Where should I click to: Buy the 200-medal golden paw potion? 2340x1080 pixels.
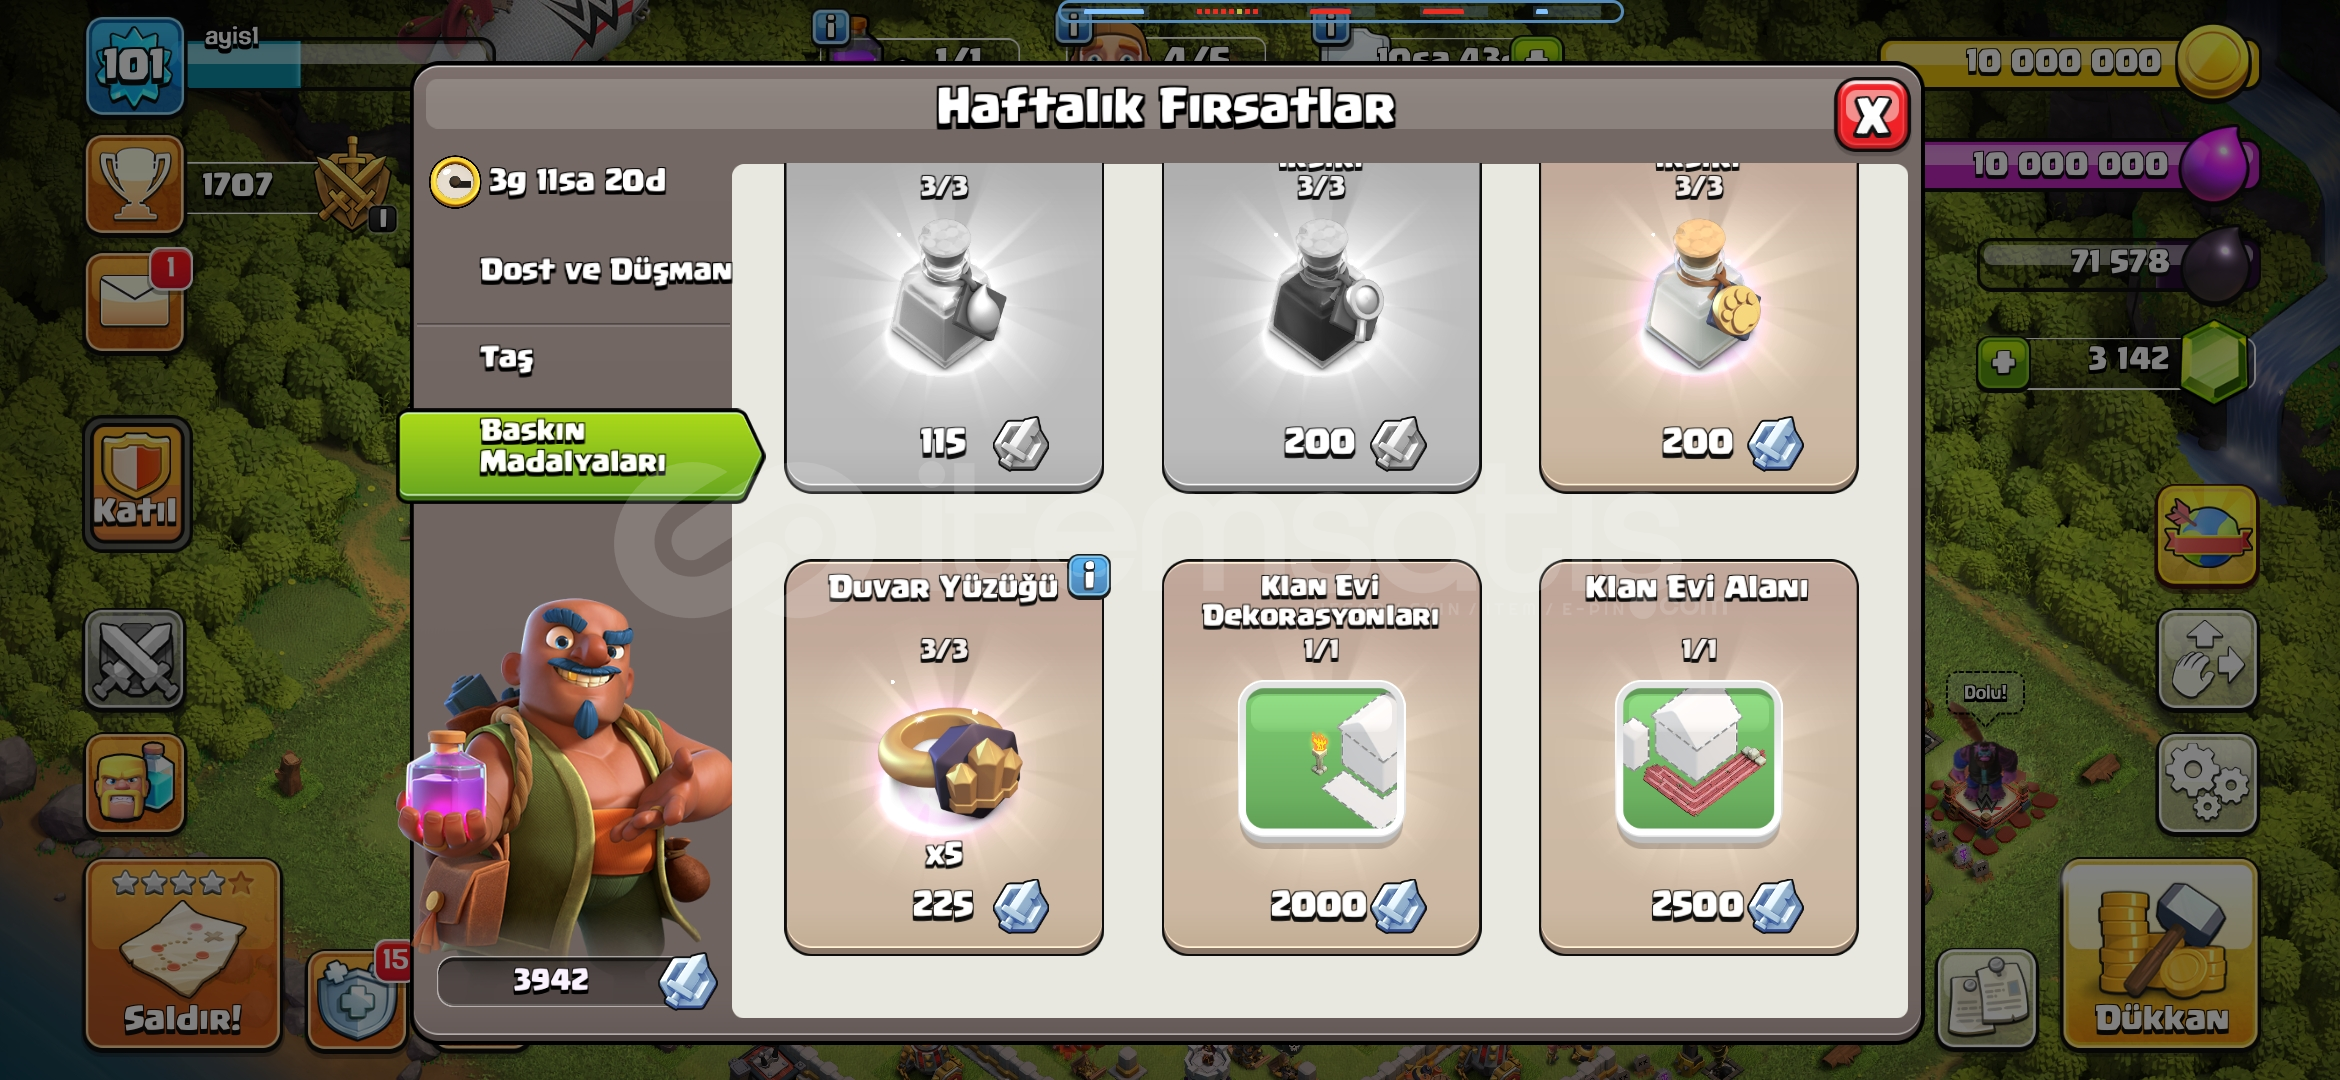(x=1698, y=326)
